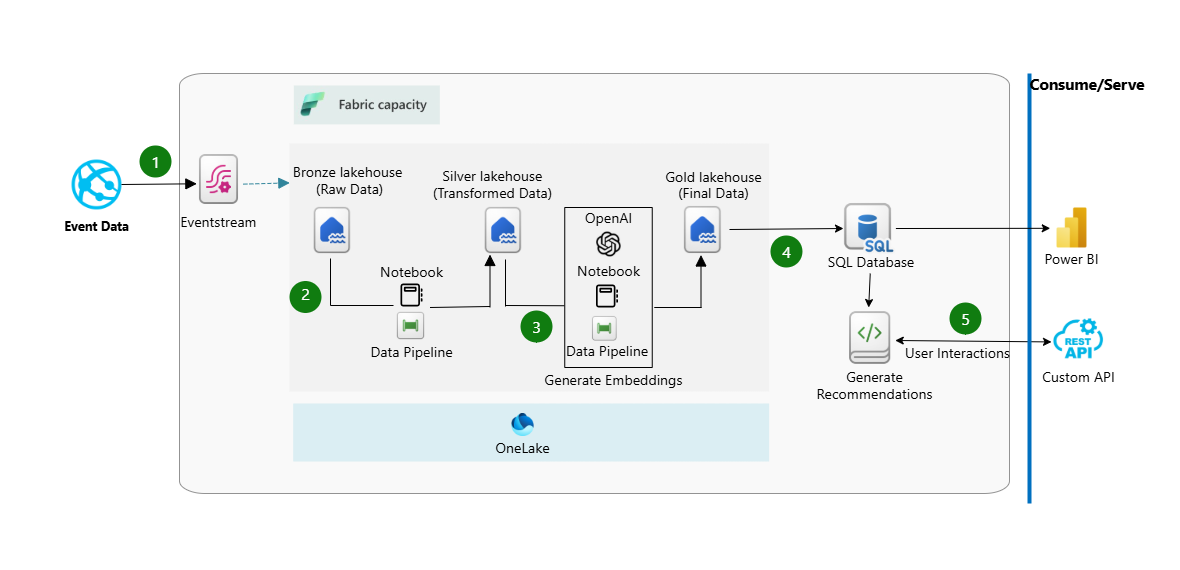This screenshot has height=570, width=1180.
Task: Click the "Consume/Serve" heading
Action: (x=1087, y=85)
